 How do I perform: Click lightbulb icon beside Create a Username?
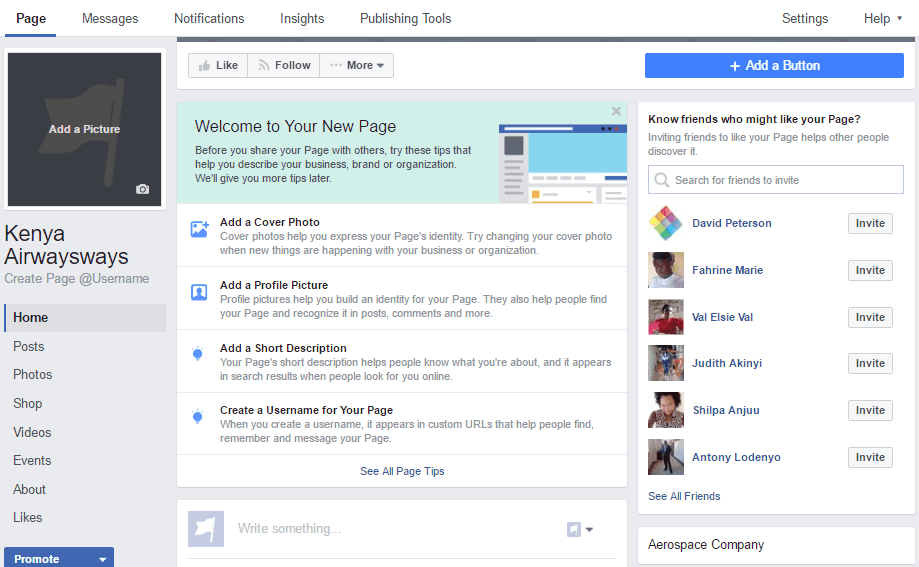(198, 416)
